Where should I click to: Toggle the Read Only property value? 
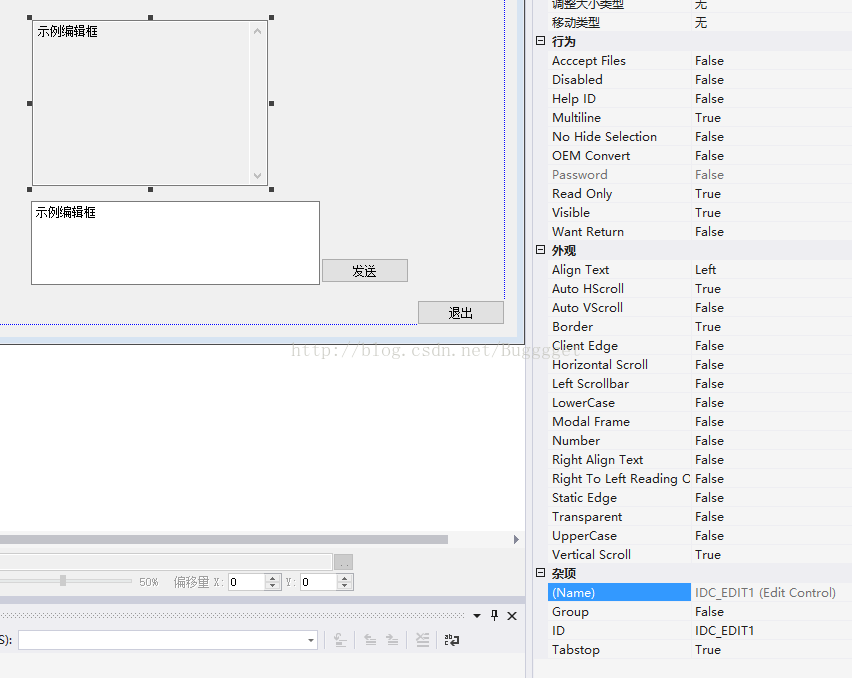click(x=770, y=193)
